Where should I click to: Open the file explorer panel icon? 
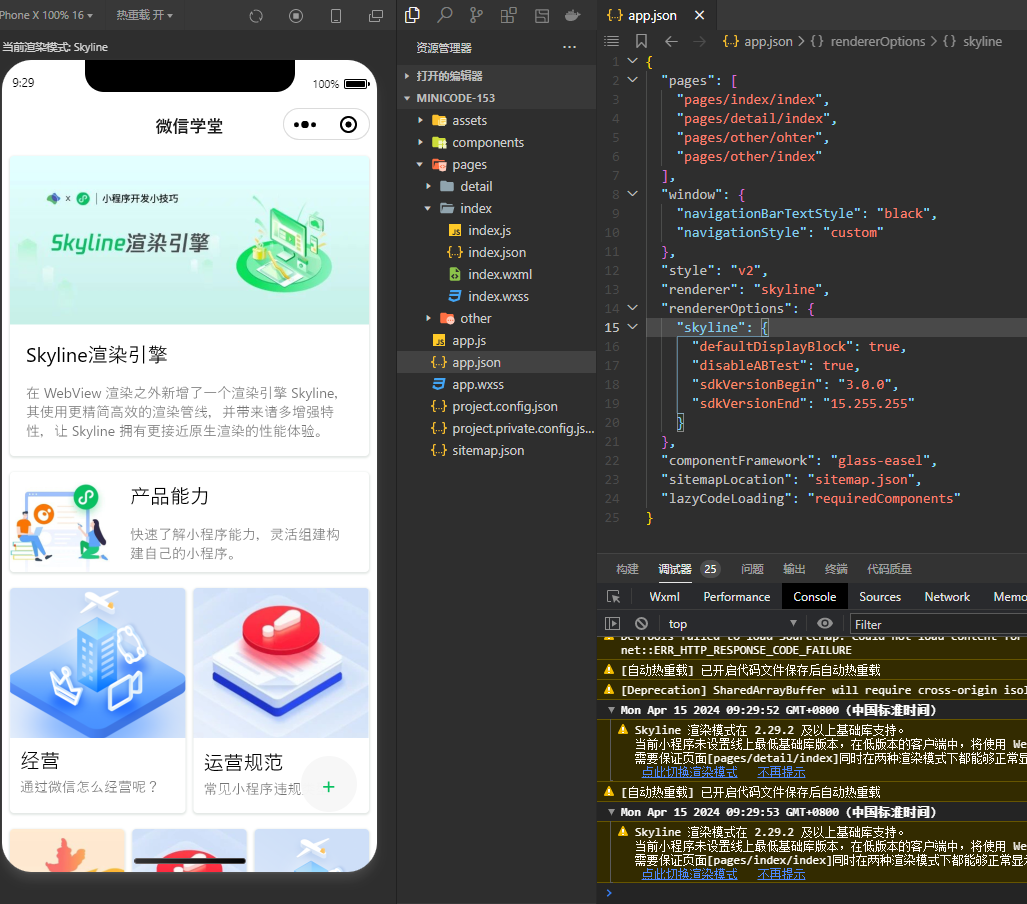click(x=413, y=15)
